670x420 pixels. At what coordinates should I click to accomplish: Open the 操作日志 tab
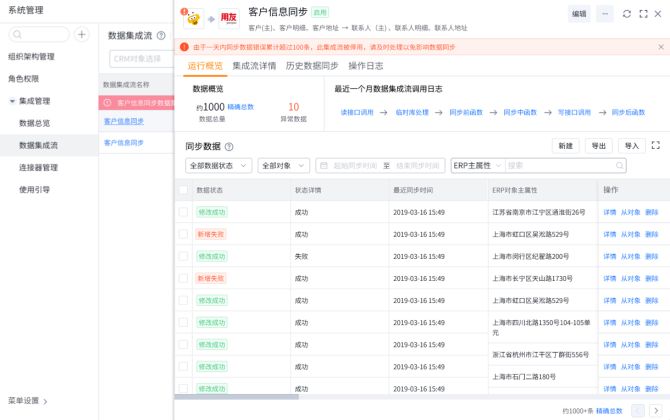click(365, 66)
